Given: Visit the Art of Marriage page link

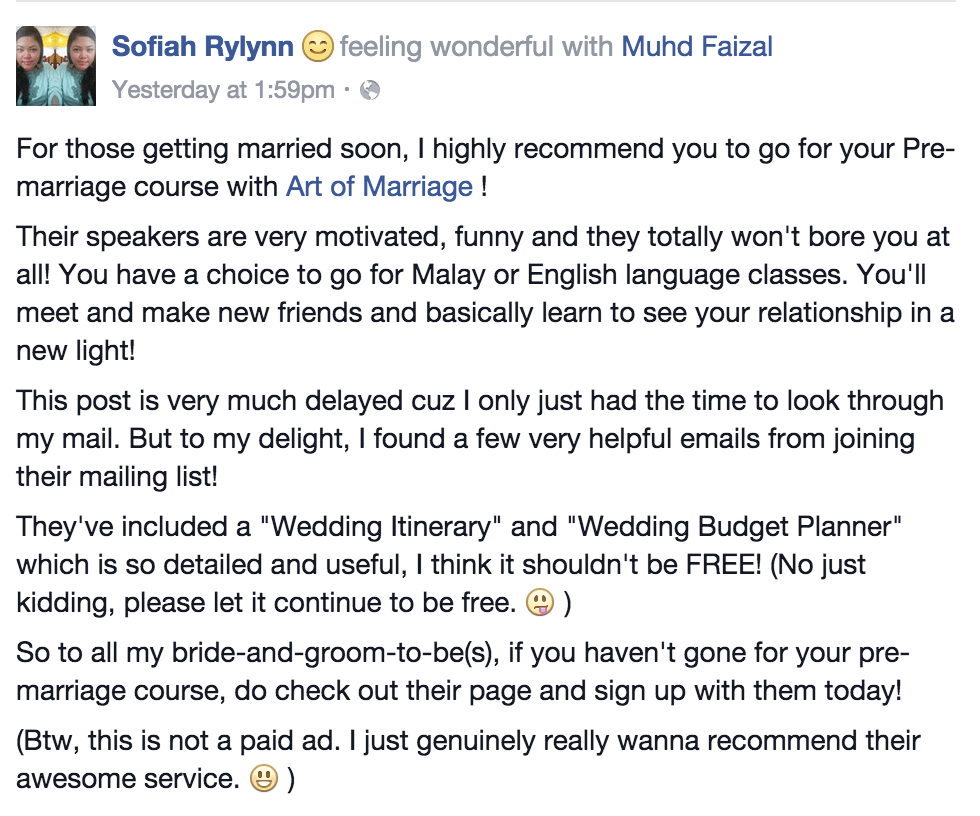Looking at the screenshot, I should tap(379, 187).
